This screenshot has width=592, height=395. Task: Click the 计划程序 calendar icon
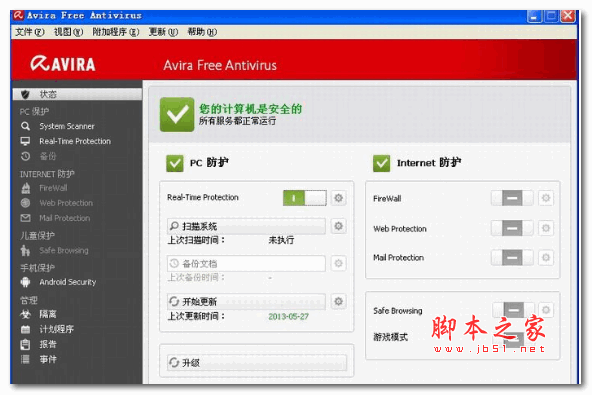click(25, 329)
